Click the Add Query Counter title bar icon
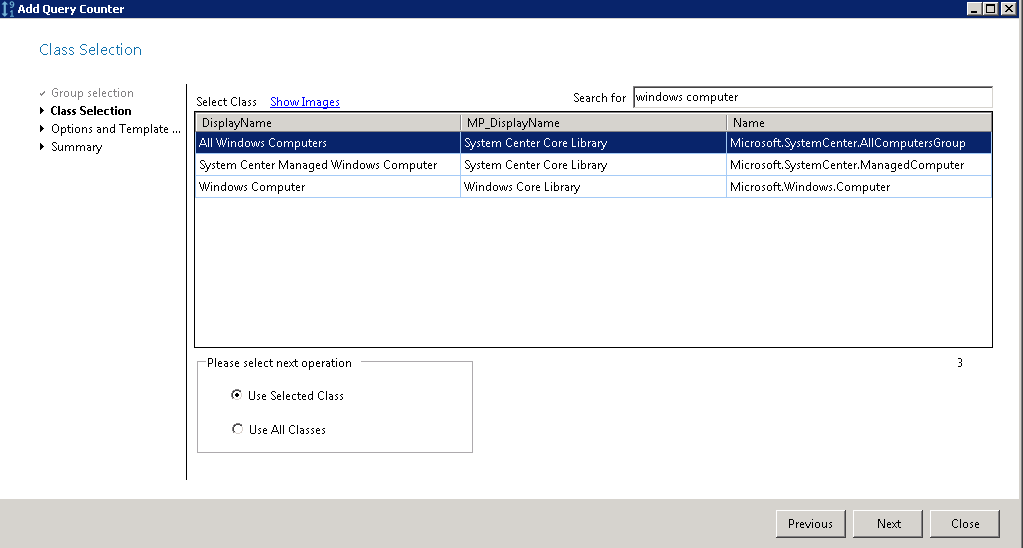This screenshot has width=1023, height=548. (x=8, y=8)
